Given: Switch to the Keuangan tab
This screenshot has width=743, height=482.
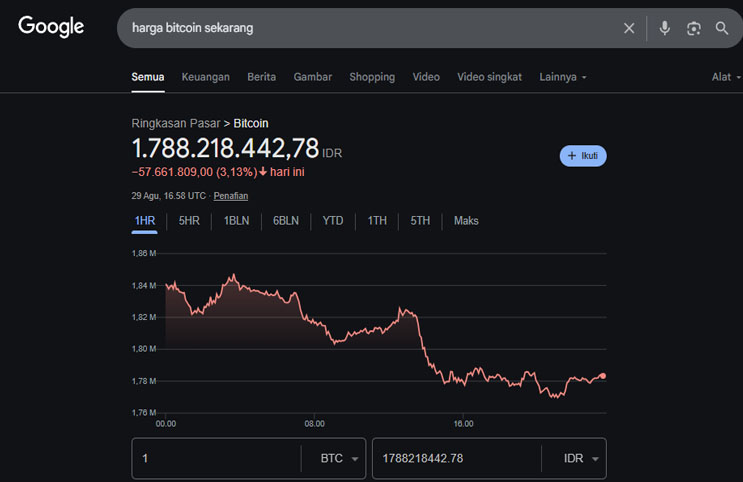Looking at the screenshot, I should tap(206, 77).
